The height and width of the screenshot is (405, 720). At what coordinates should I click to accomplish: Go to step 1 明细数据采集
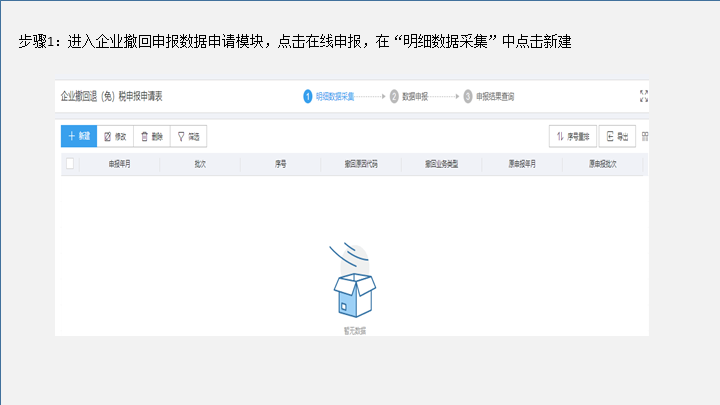click(x=329, y=96)
